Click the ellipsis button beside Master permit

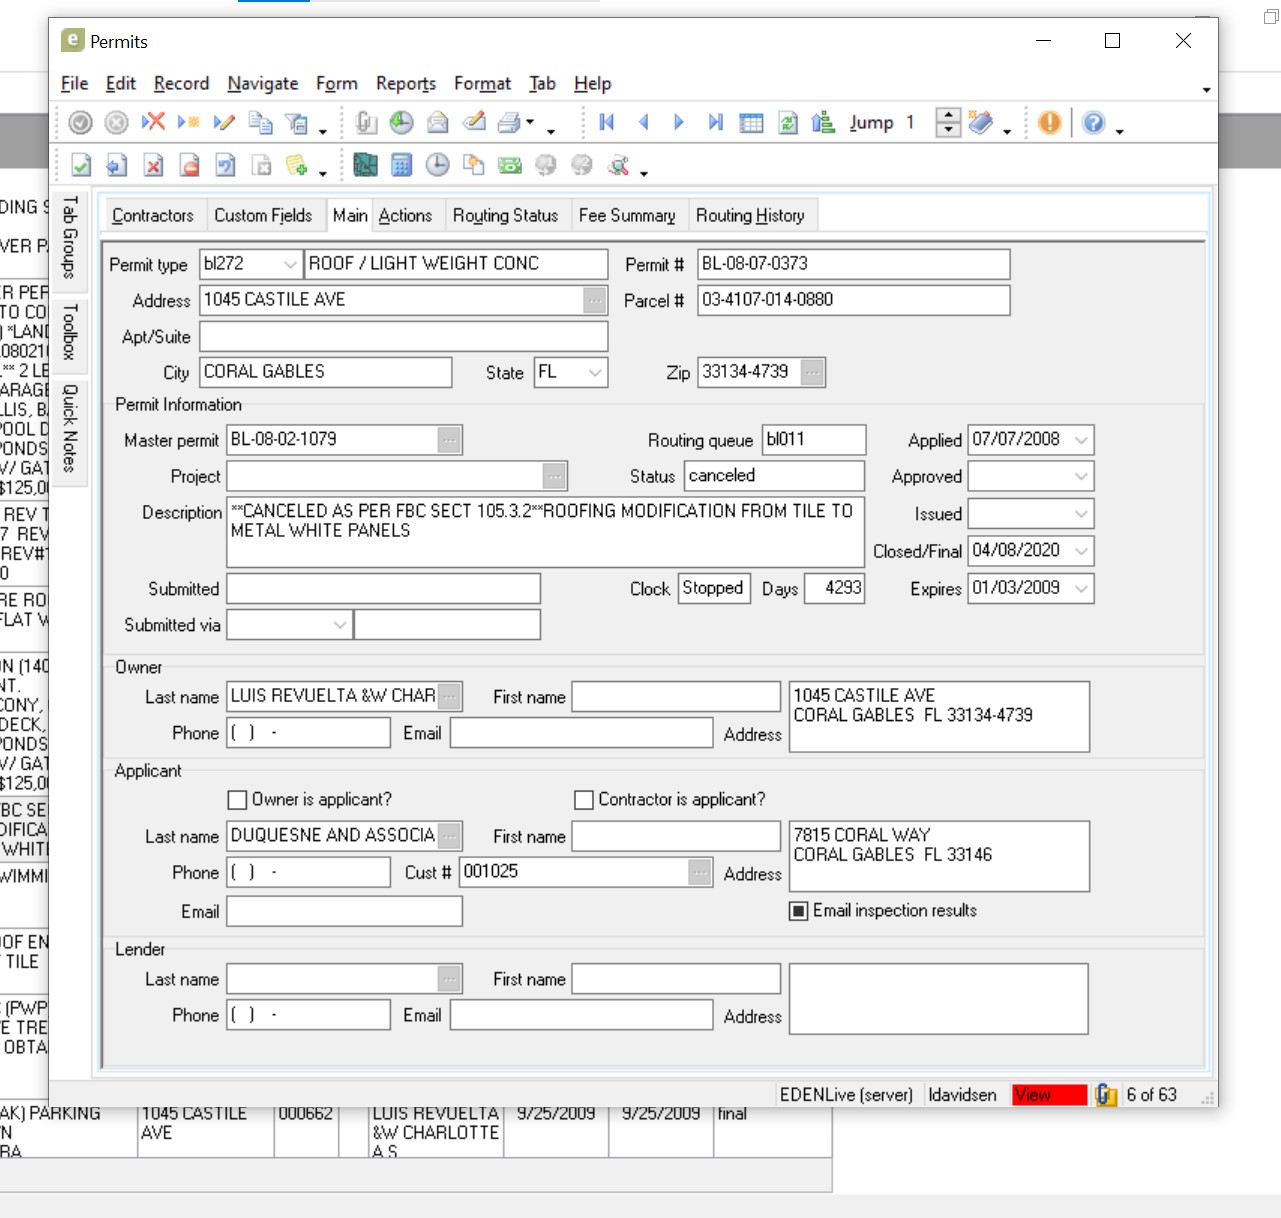point(450,440)
